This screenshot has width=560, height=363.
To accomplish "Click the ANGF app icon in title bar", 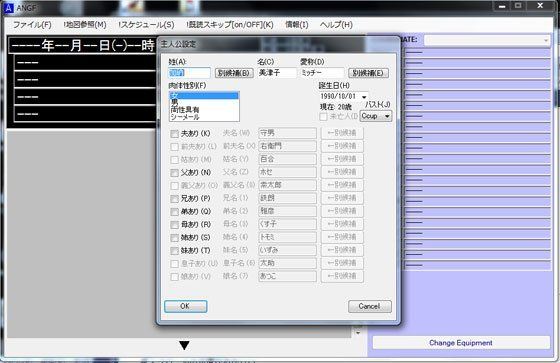I will [x=9, y=8].
